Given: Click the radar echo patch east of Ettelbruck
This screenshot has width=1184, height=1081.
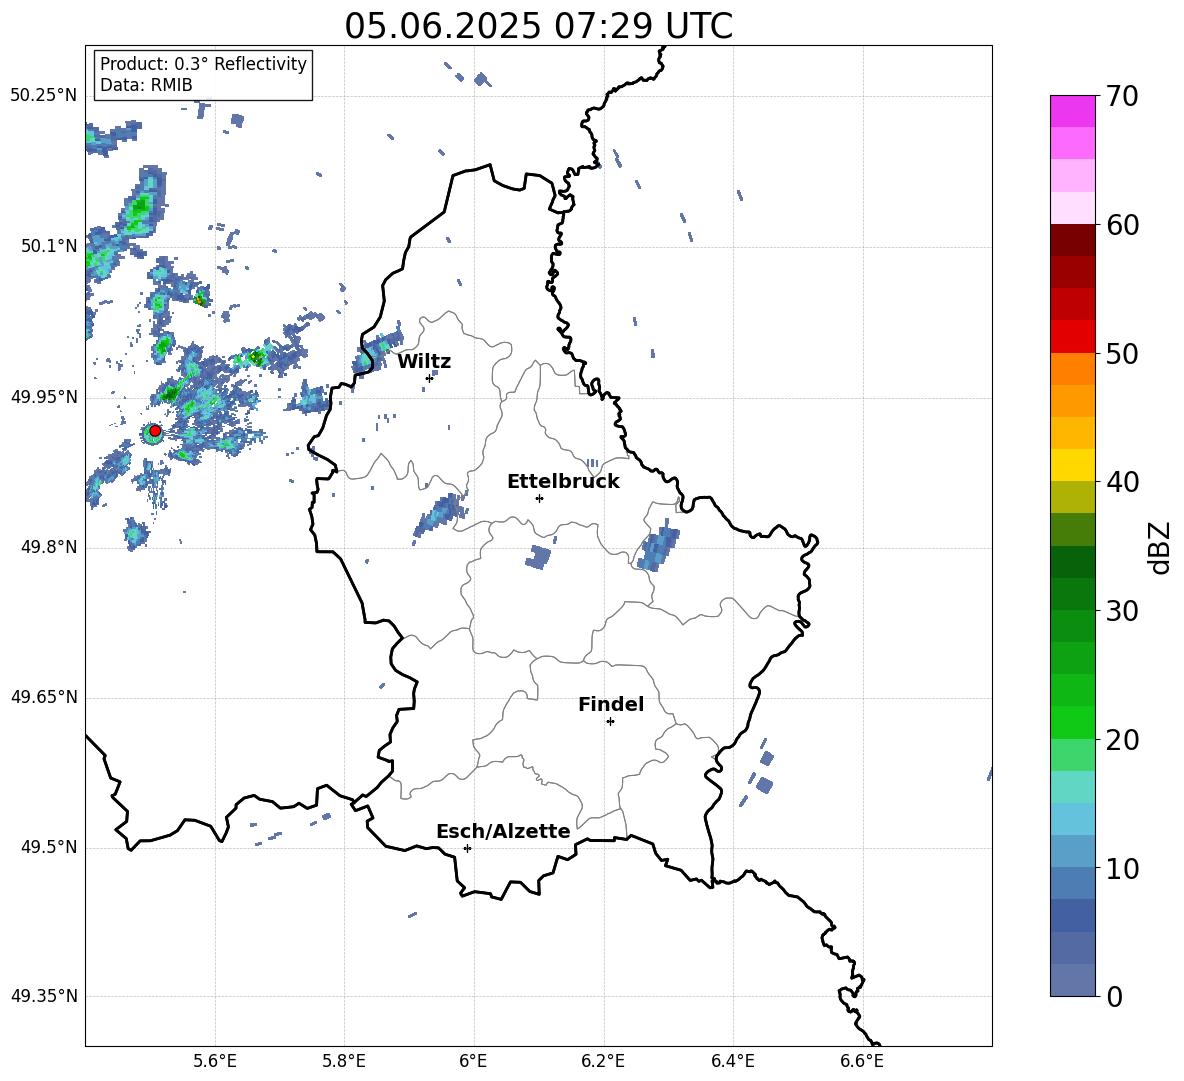Looking at the screenshot, I should point(658,547).
